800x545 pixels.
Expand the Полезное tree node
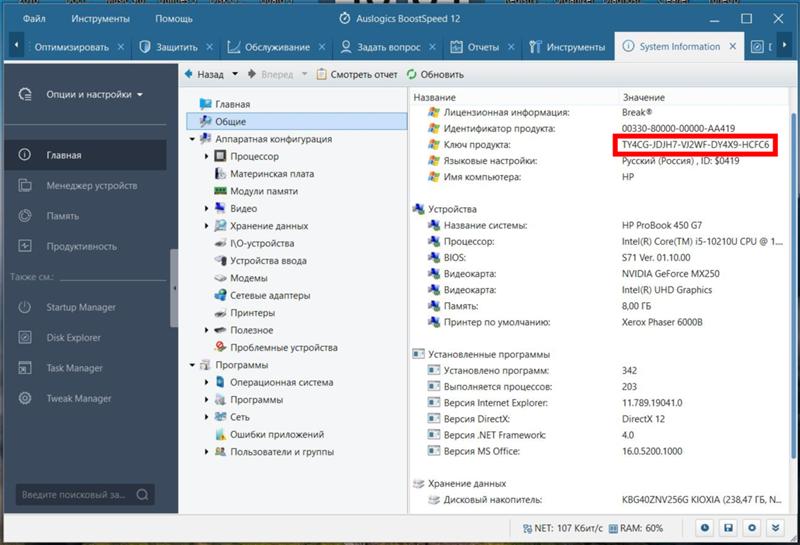tap(207, 330)
